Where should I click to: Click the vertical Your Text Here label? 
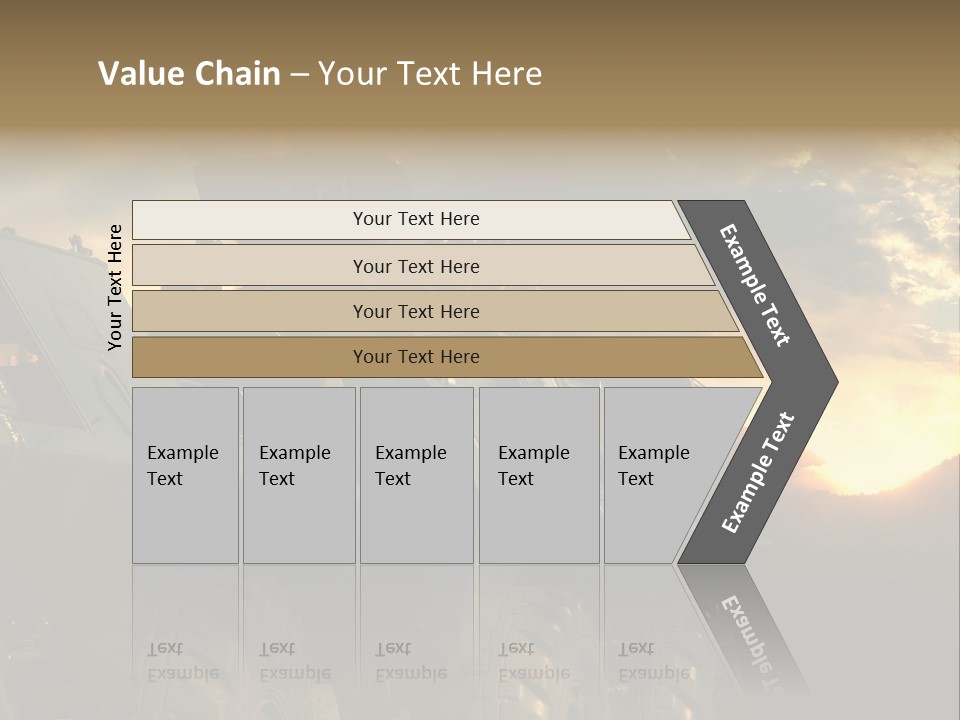click(x=115, y=288)
